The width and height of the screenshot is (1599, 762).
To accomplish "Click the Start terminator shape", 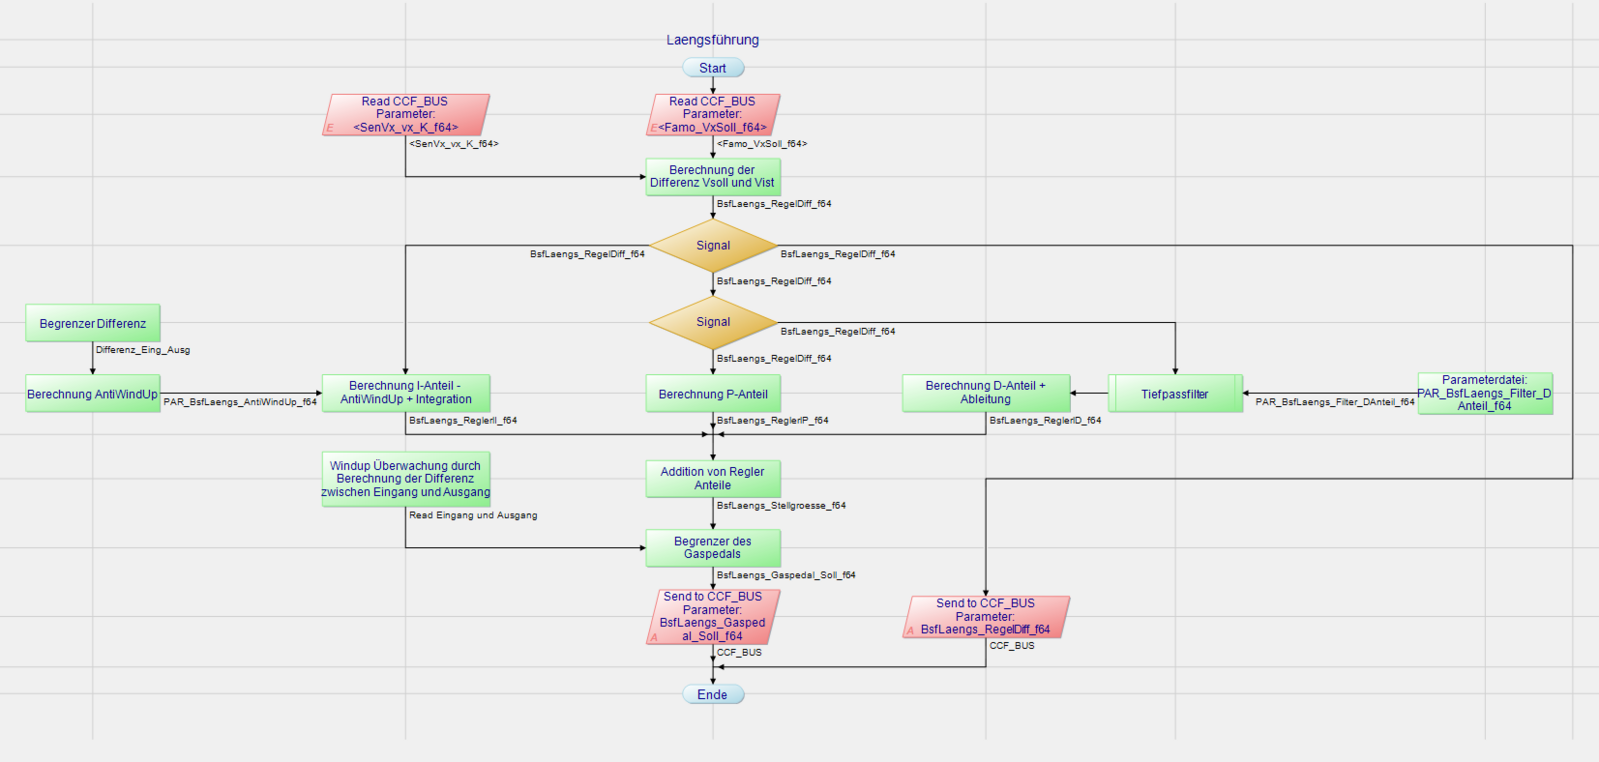I will (713, 68).
